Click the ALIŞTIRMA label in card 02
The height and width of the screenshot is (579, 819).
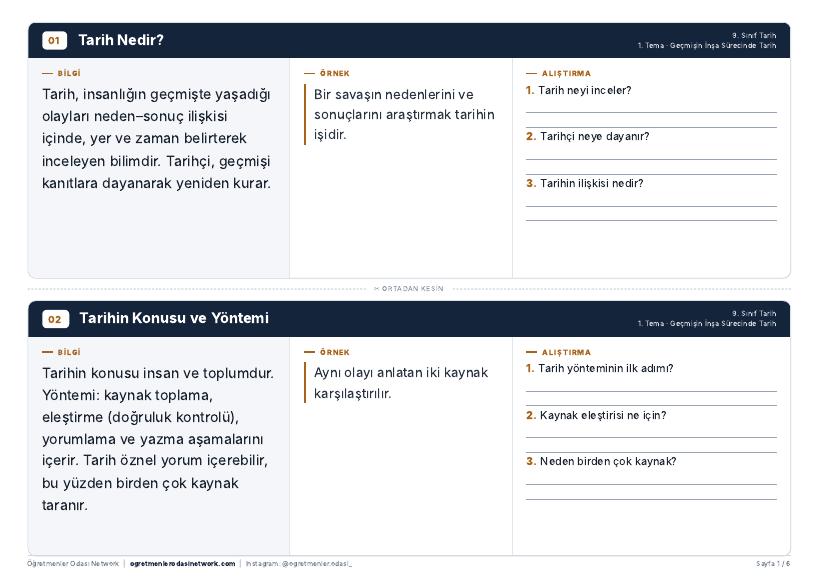566,352
